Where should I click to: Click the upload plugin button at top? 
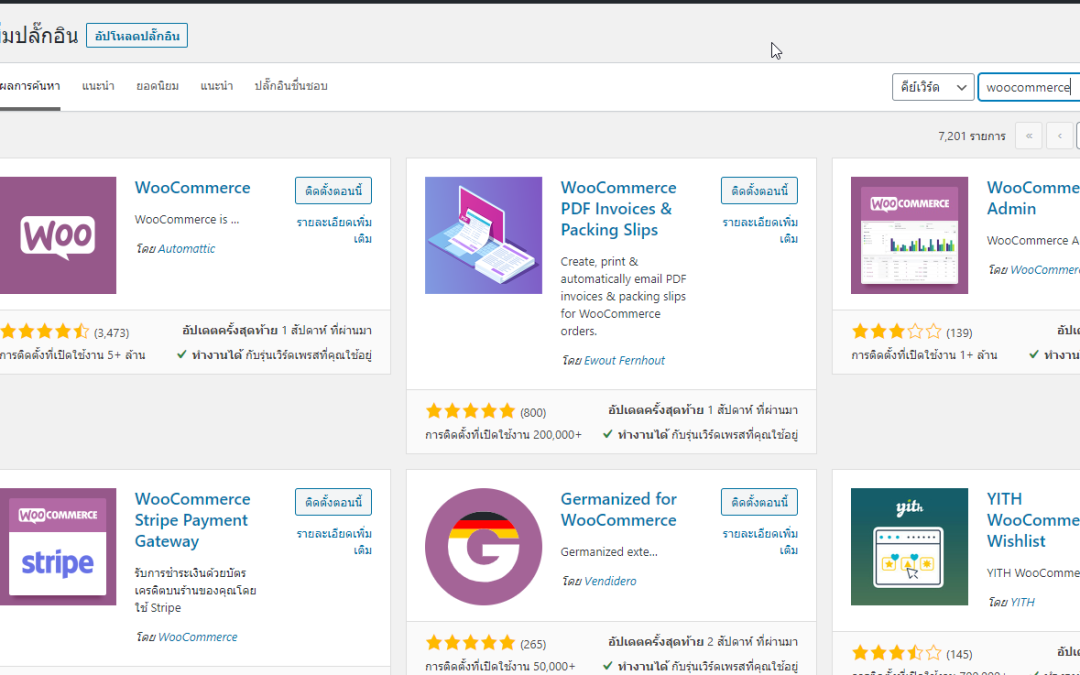click(x=137, y=36)
